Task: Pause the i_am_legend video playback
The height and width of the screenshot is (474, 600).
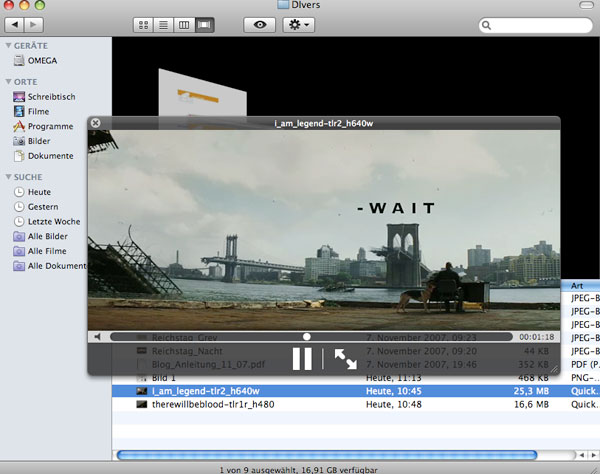Action: click(x=302, y=359)
